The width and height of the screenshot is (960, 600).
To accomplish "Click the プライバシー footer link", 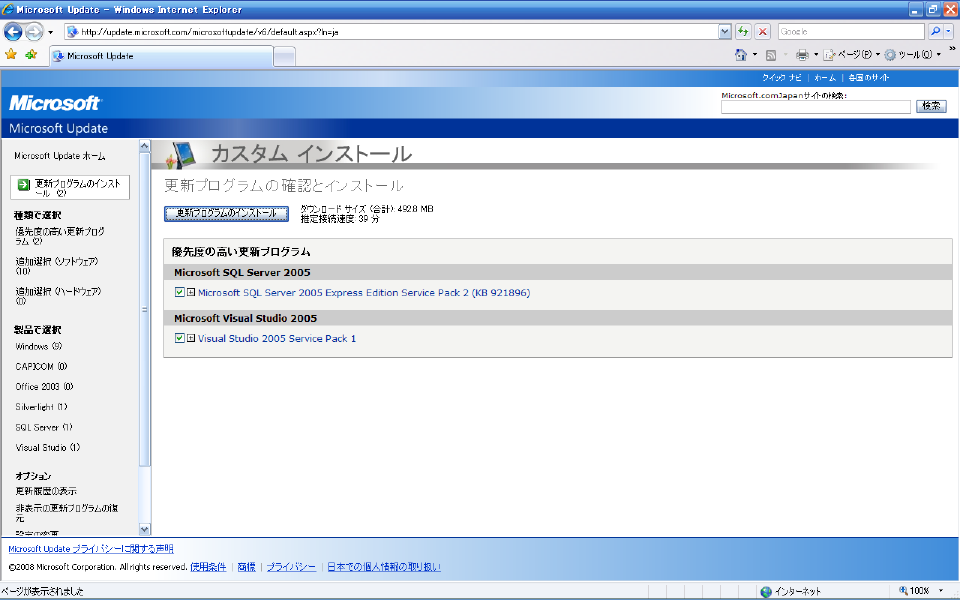I will [x=291, y=567].
